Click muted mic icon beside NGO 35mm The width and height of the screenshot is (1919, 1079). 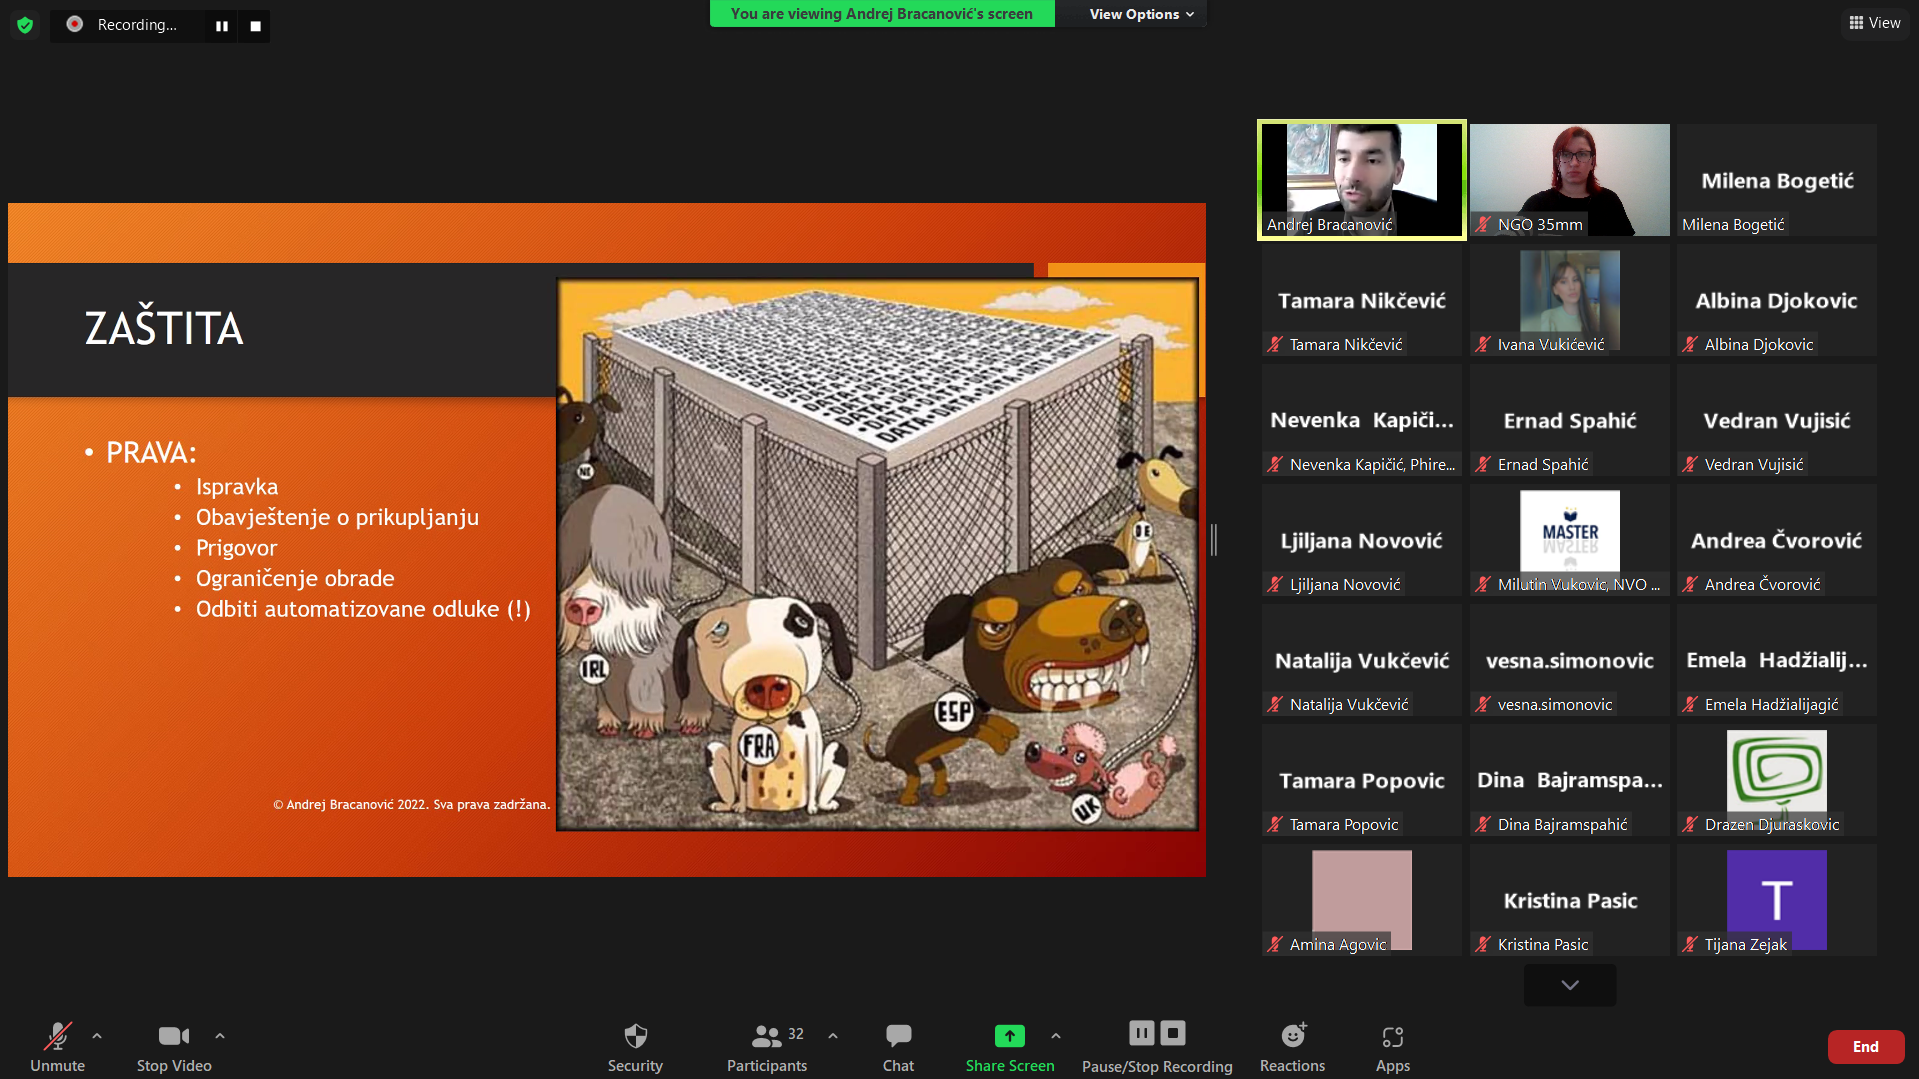click(1483, 225)
